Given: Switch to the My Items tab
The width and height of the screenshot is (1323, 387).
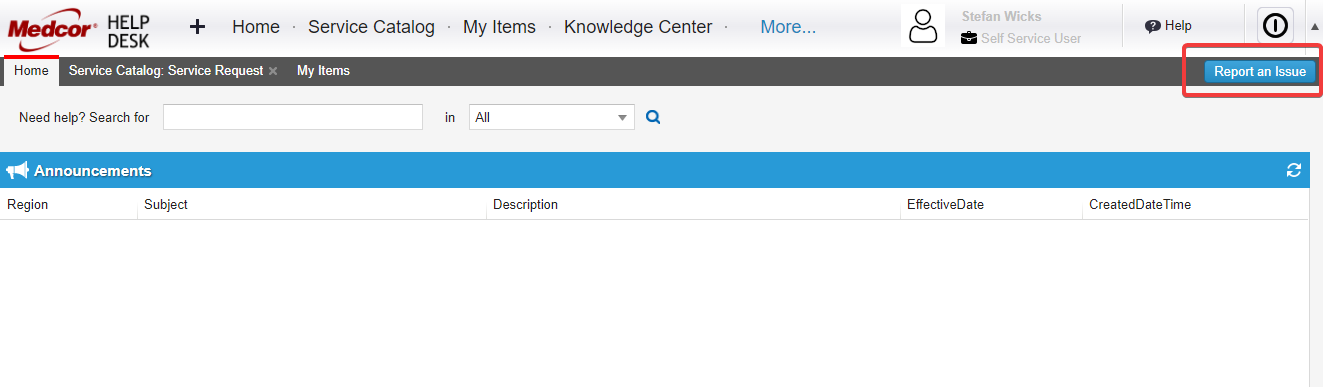Looking at the screenshot, I should (x=323, y=71).
